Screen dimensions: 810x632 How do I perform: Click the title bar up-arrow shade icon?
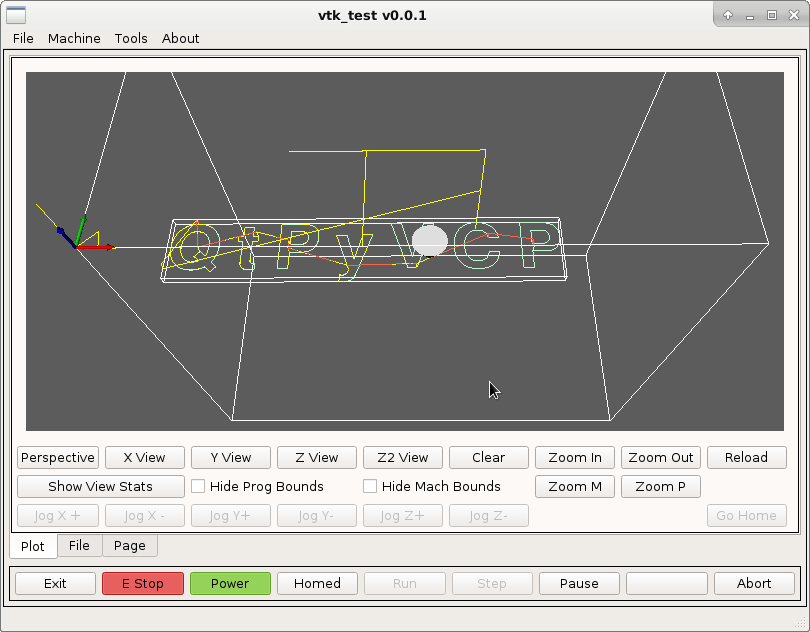pos(728,15)
